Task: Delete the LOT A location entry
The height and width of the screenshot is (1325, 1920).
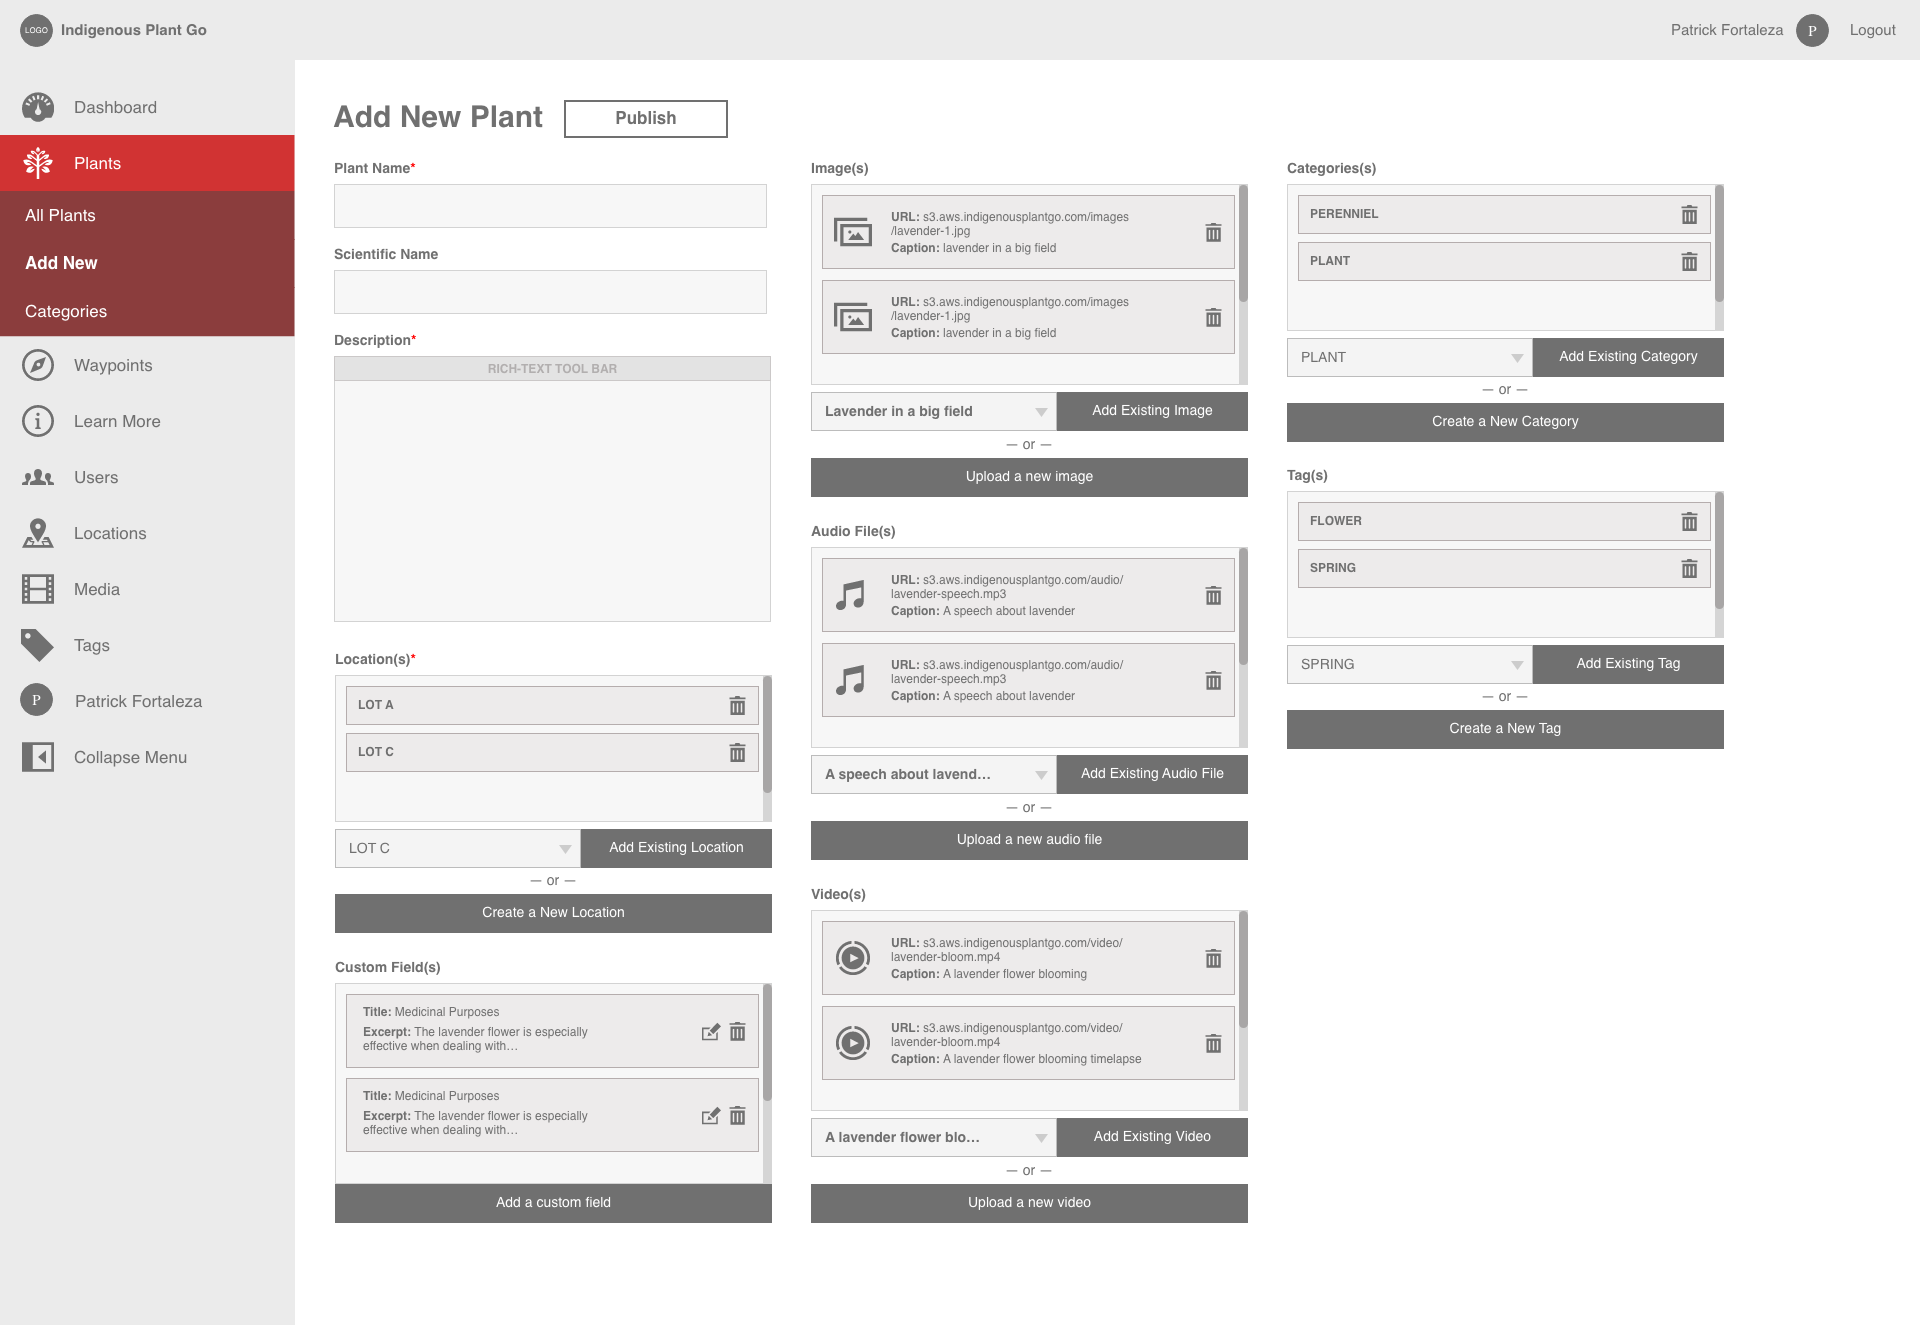Action: tap(737, 706)
